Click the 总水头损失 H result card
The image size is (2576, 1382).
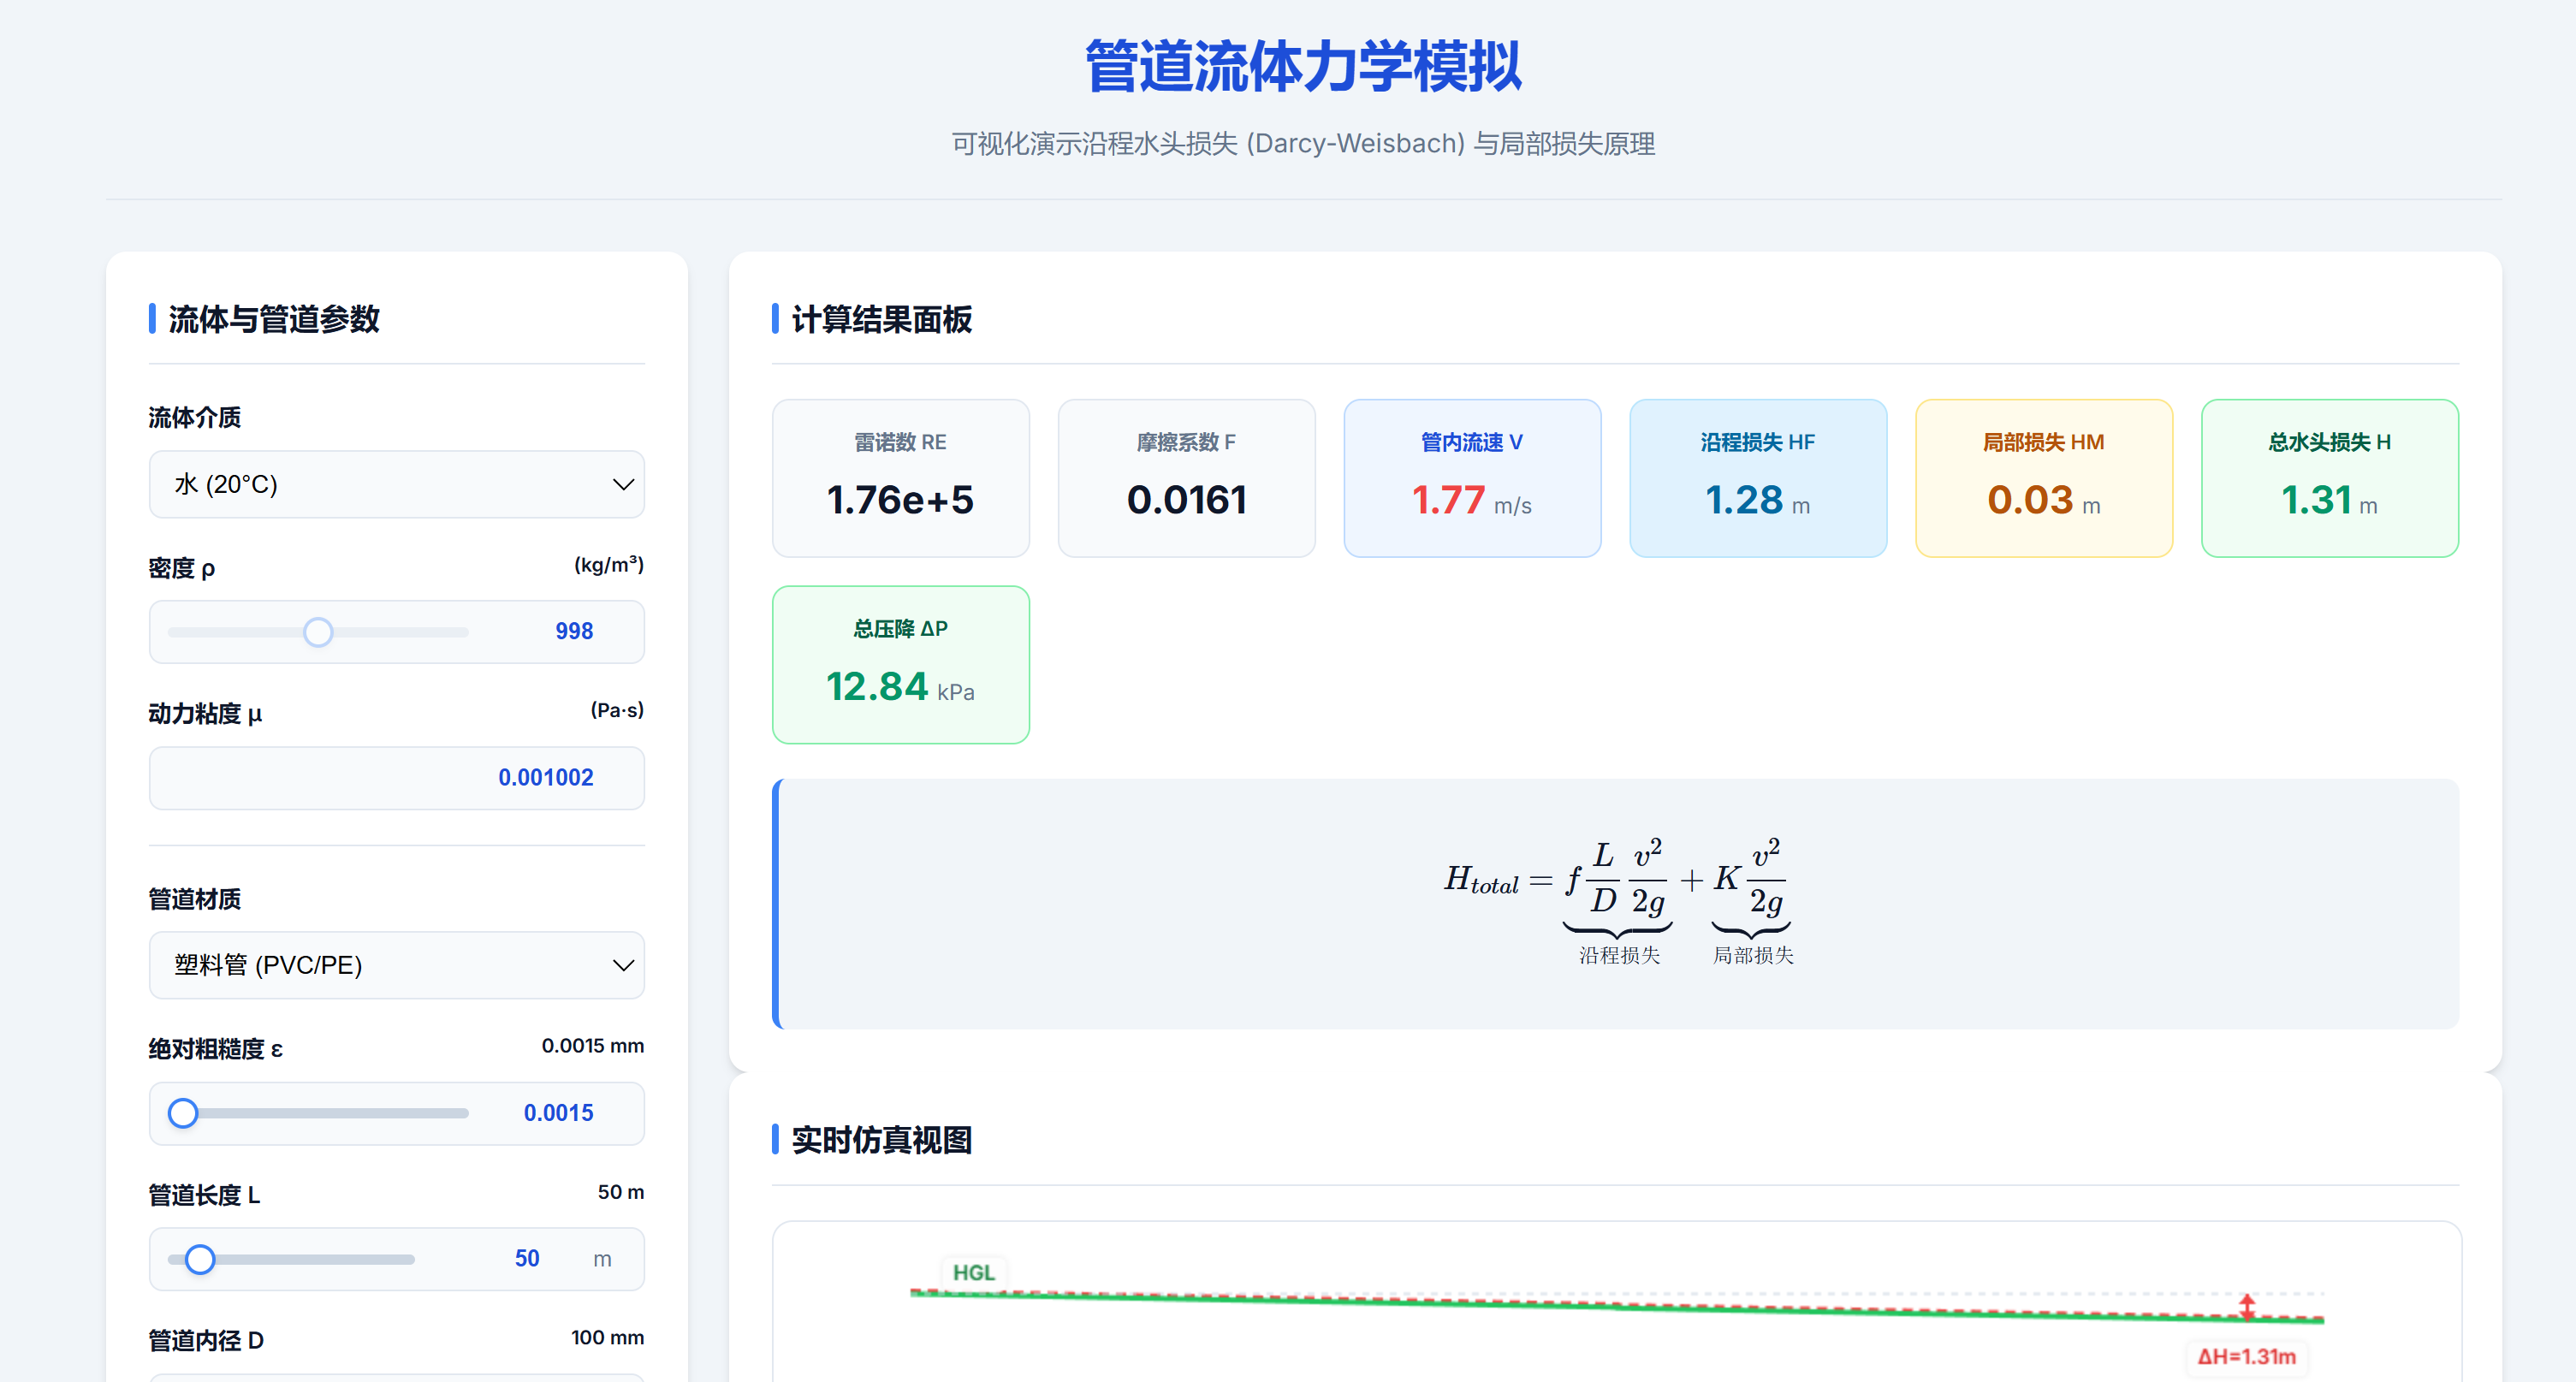point(2329,478)
